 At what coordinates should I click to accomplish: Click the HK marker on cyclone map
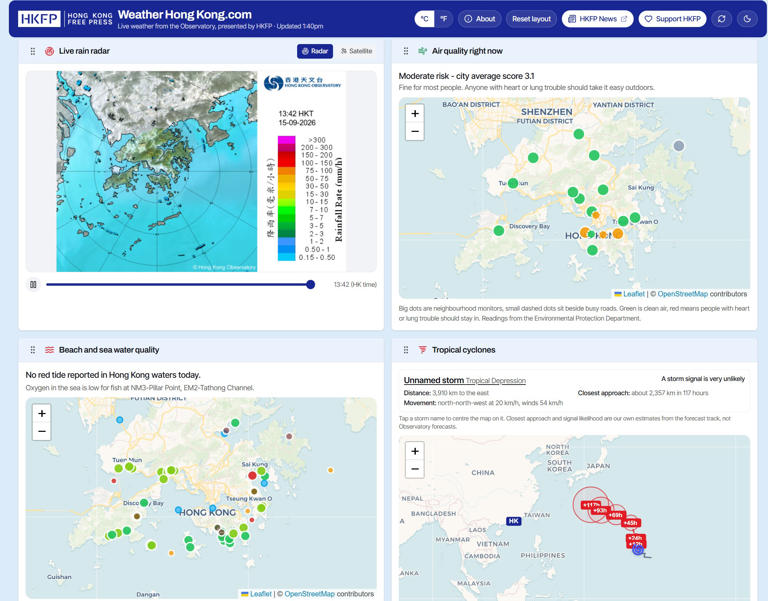[x=513, y=521]
